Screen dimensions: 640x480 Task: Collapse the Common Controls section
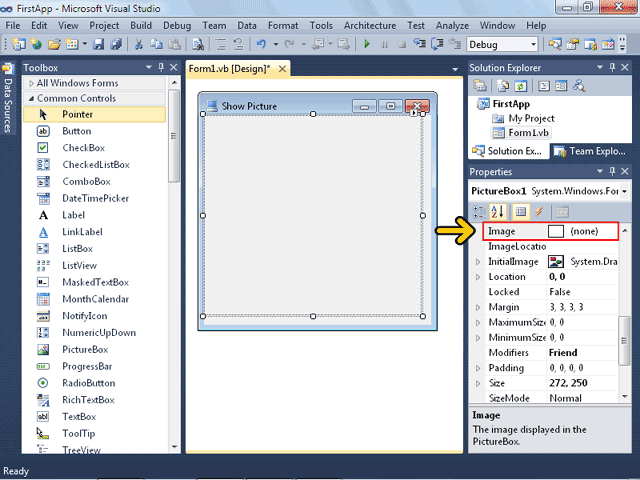pos(31,99)
